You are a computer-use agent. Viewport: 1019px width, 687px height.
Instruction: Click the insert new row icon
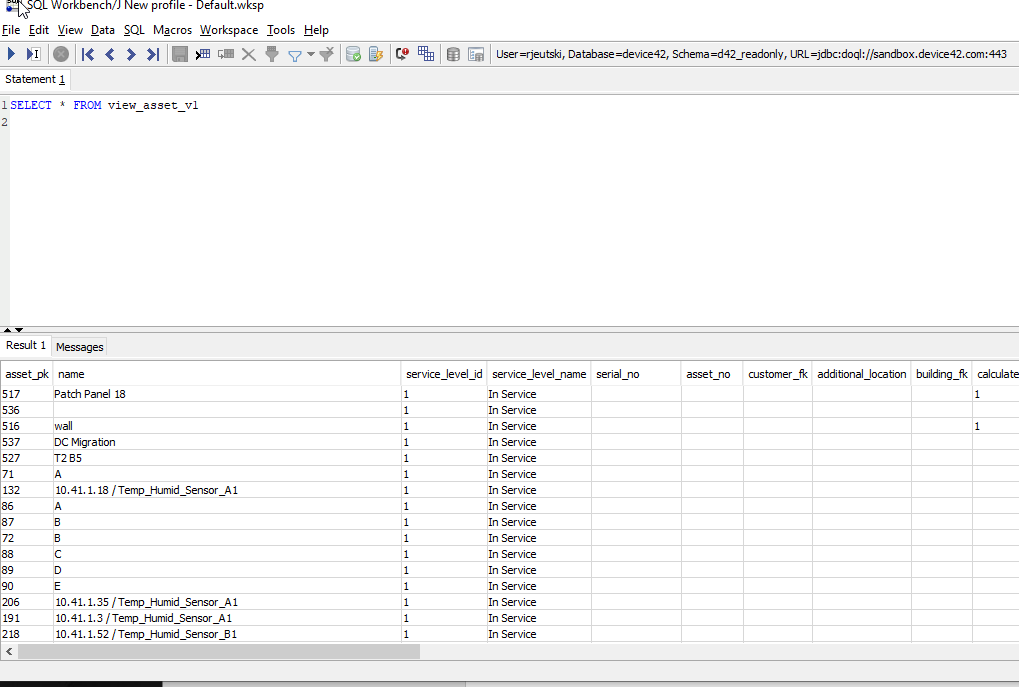203,54
